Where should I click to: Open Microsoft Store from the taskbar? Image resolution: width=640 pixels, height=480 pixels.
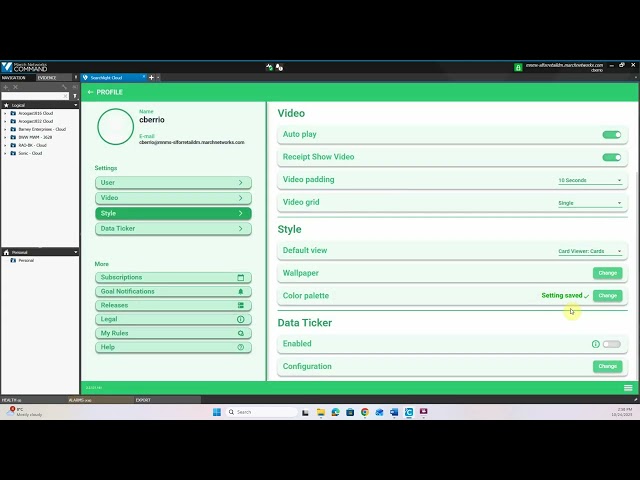pyautogui.click(x=350, y=412)
